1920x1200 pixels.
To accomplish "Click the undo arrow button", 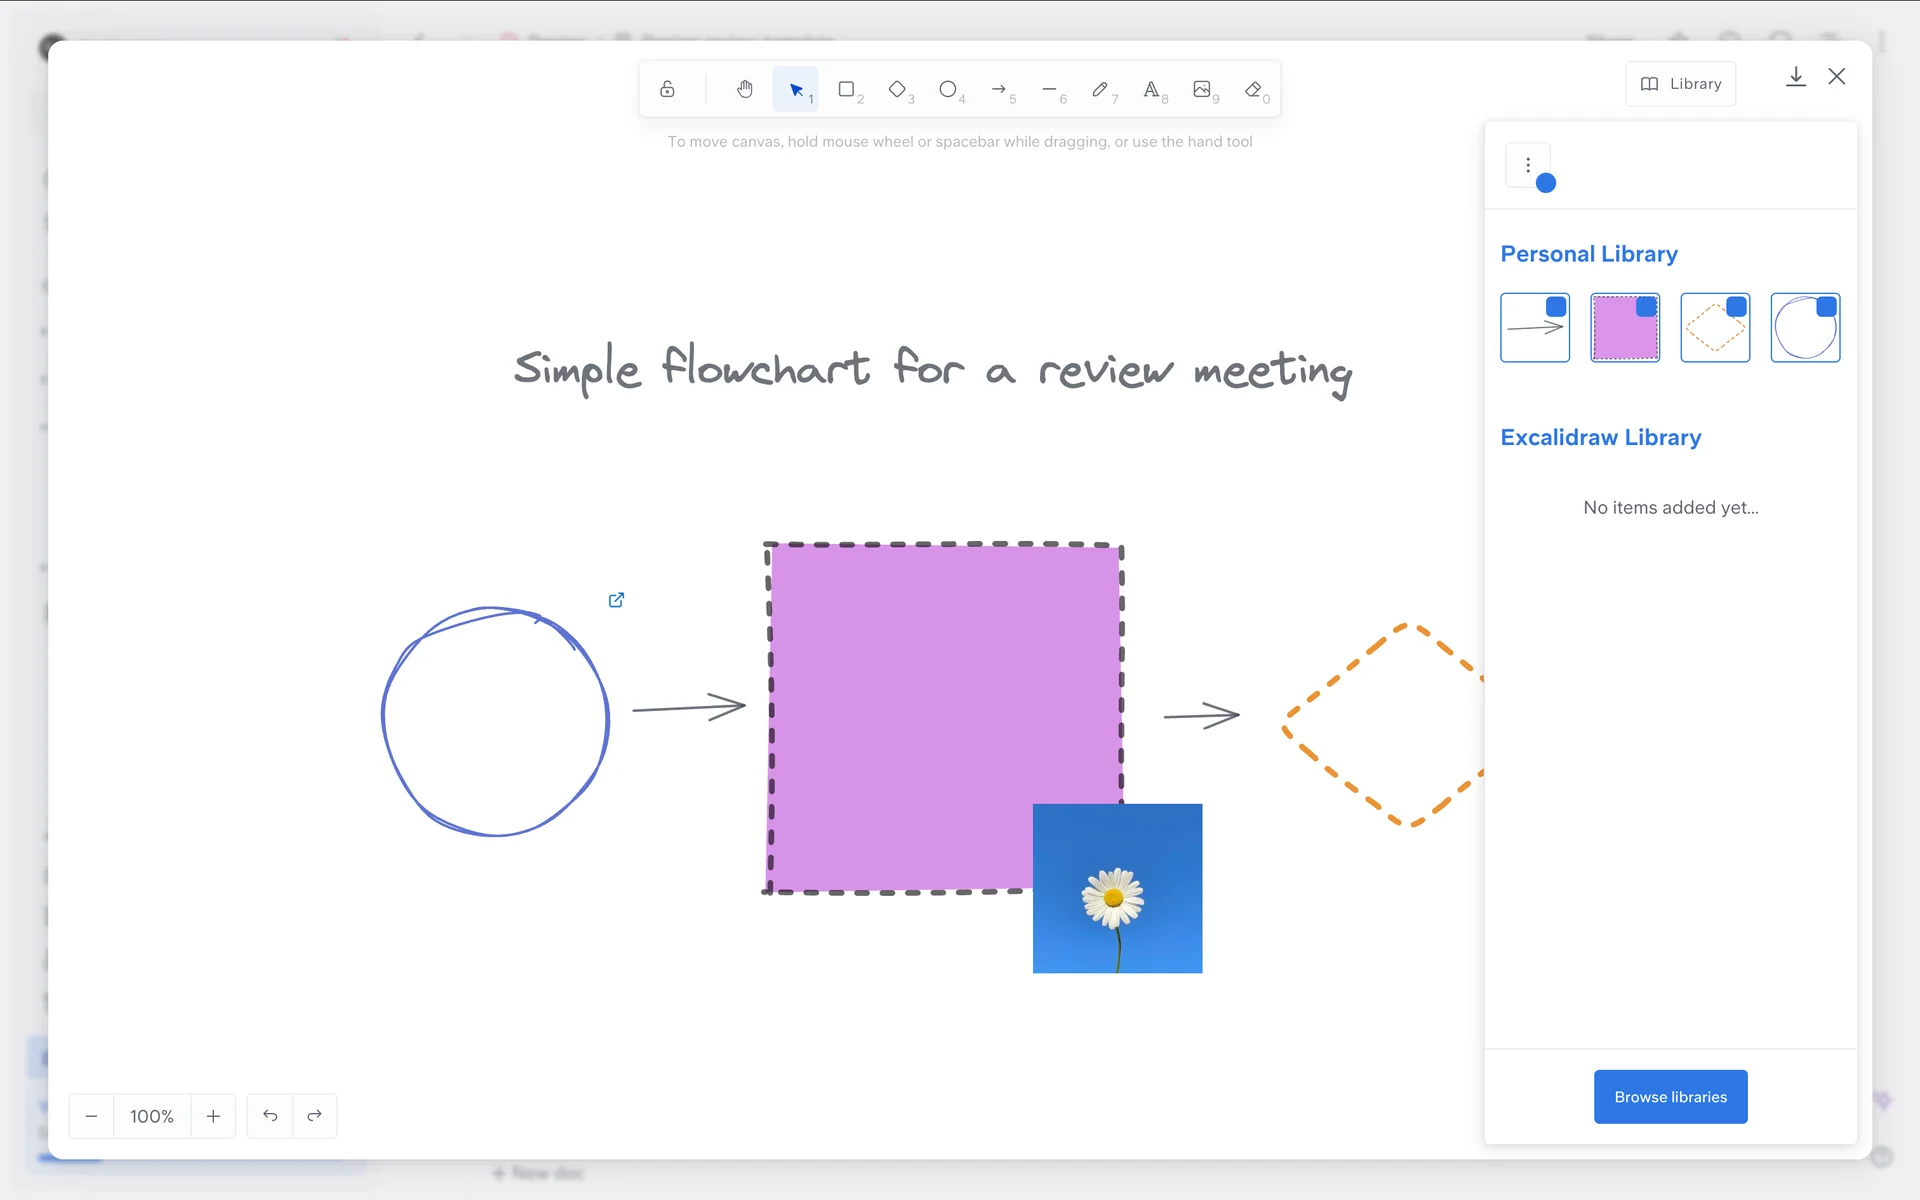I will click(x=270, y=1116).
